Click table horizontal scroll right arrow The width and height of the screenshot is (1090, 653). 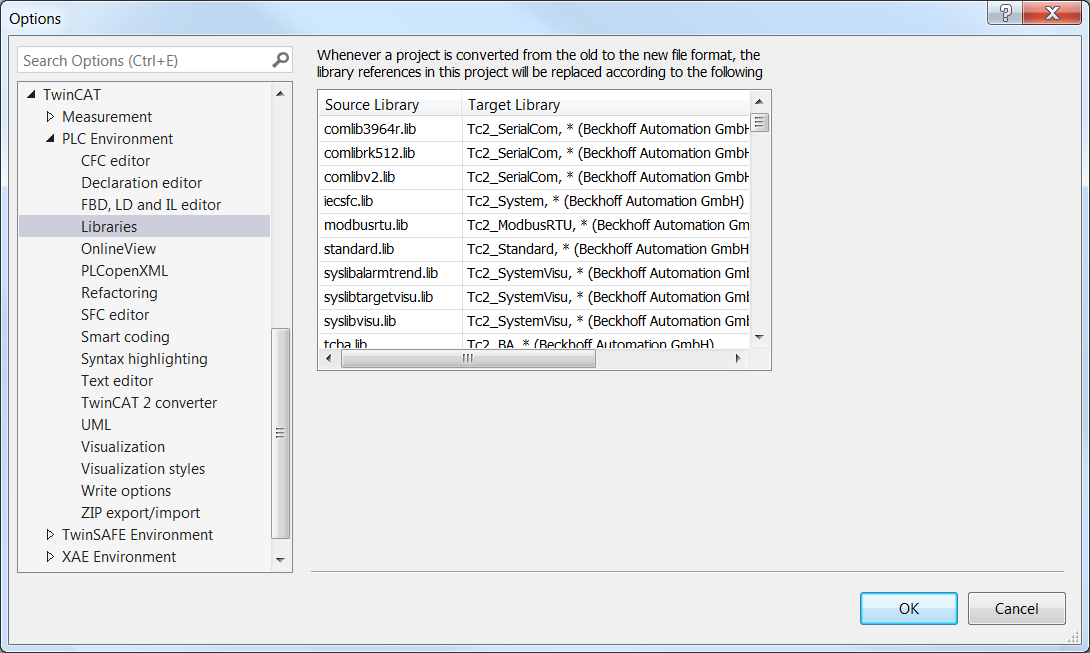coord(738,358)
